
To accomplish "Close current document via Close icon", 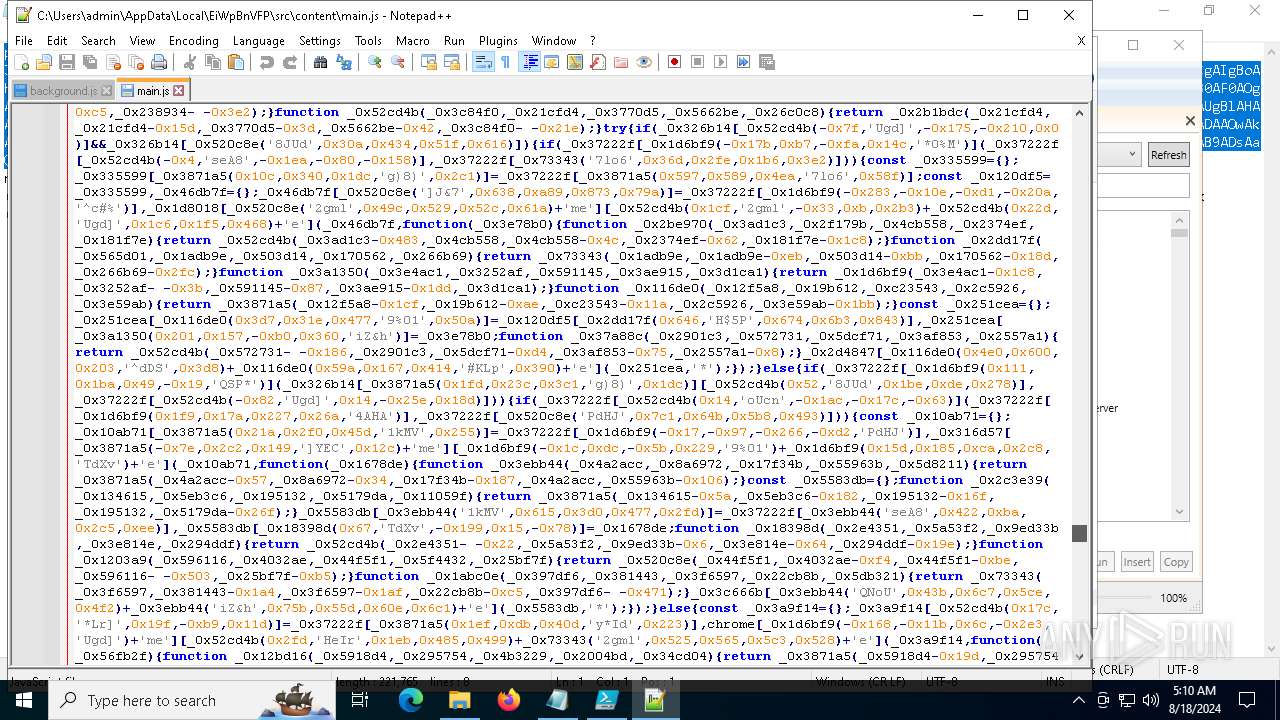I will pyautogui.click(x=113, y=62).
